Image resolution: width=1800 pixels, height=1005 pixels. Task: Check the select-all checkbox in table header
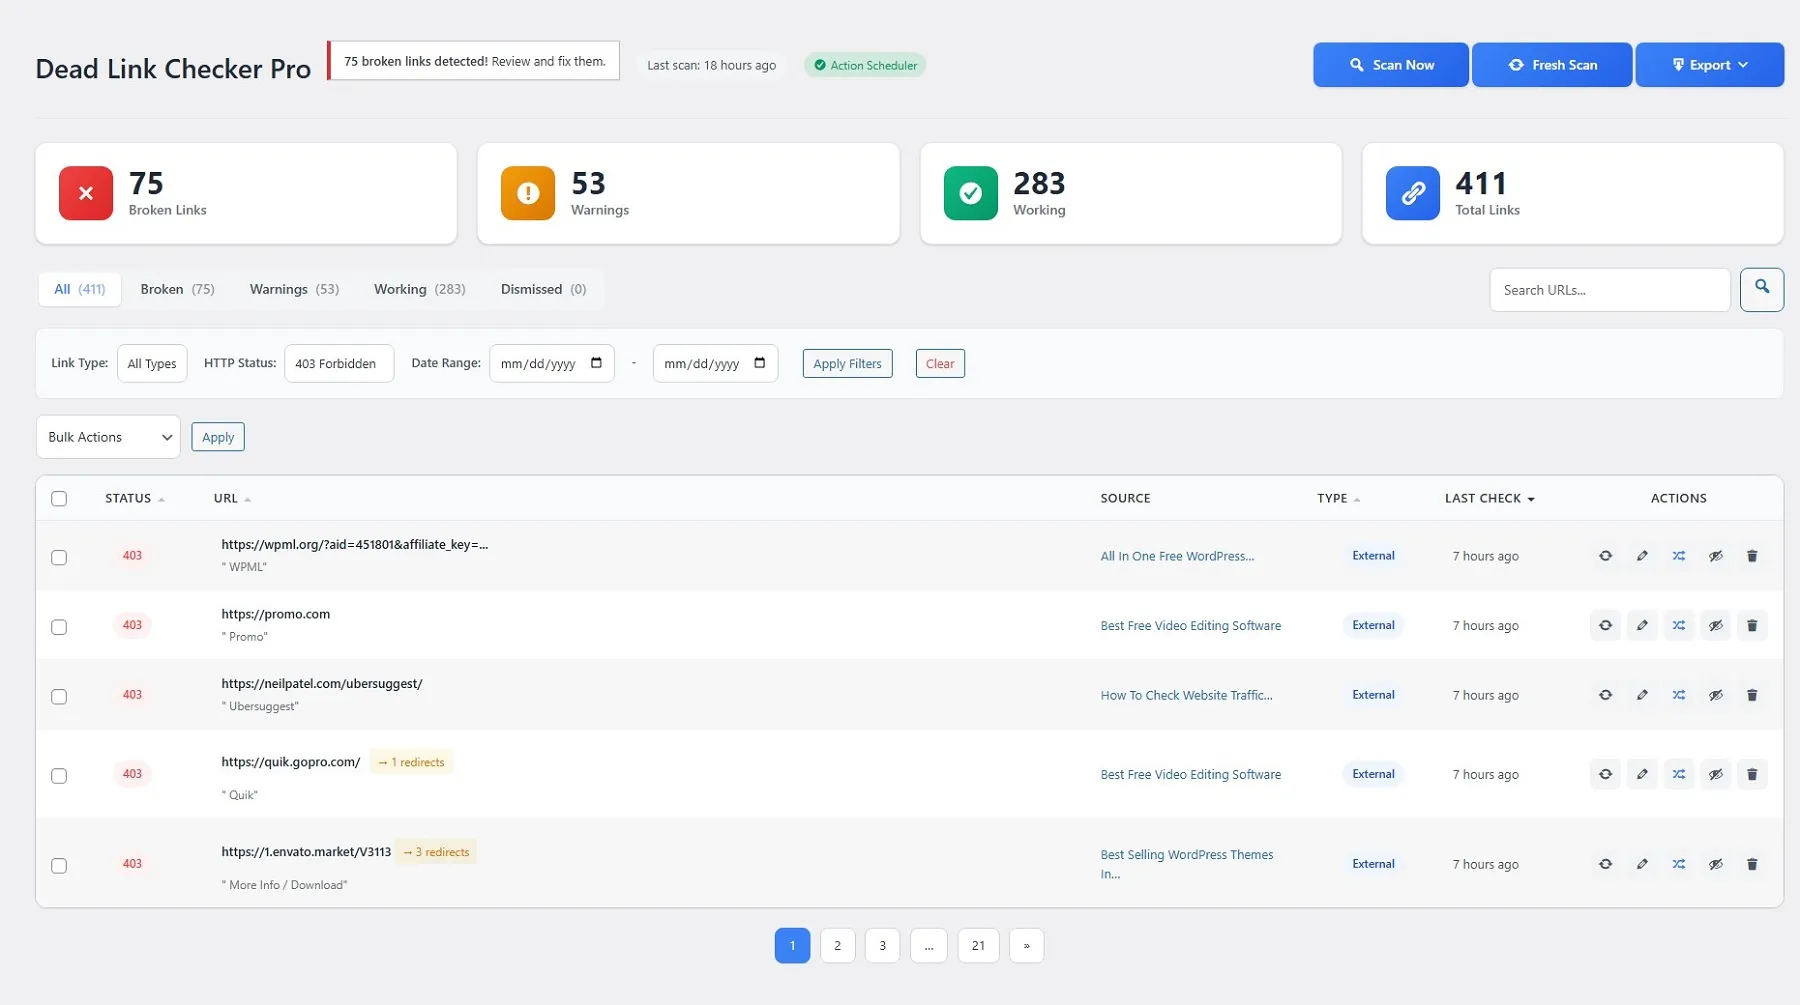59,498
